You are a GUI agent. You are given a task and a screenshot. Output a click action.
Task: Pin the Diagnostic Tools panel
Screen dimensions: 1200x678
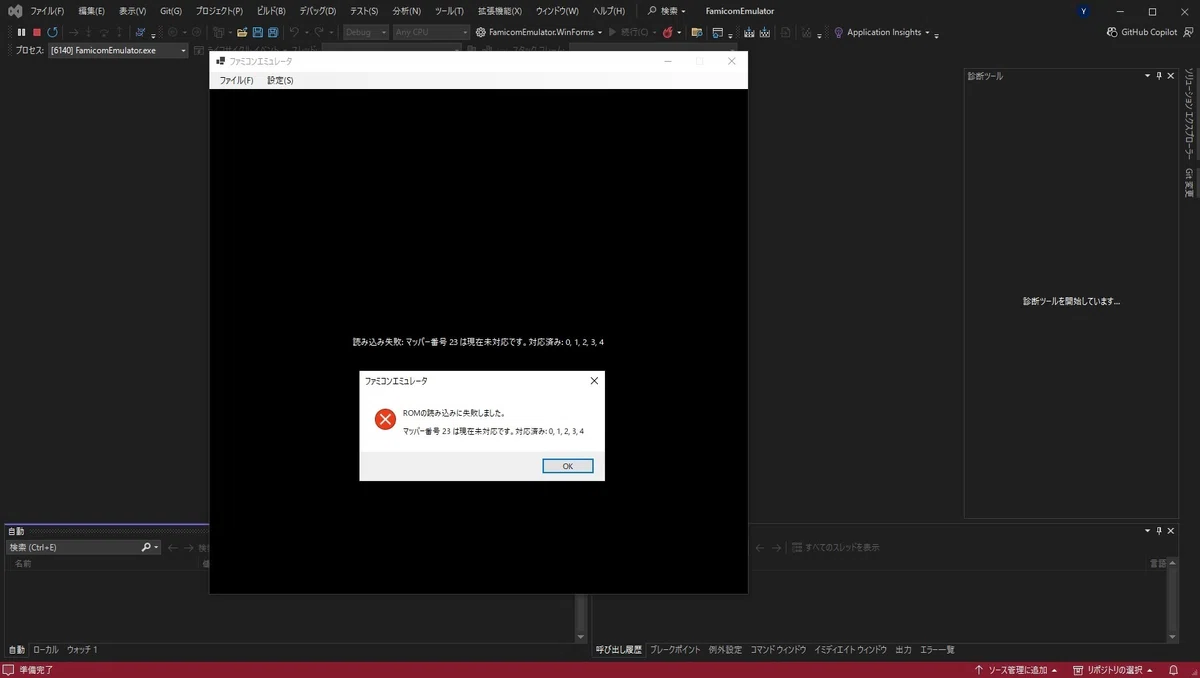pos(1159,76)
